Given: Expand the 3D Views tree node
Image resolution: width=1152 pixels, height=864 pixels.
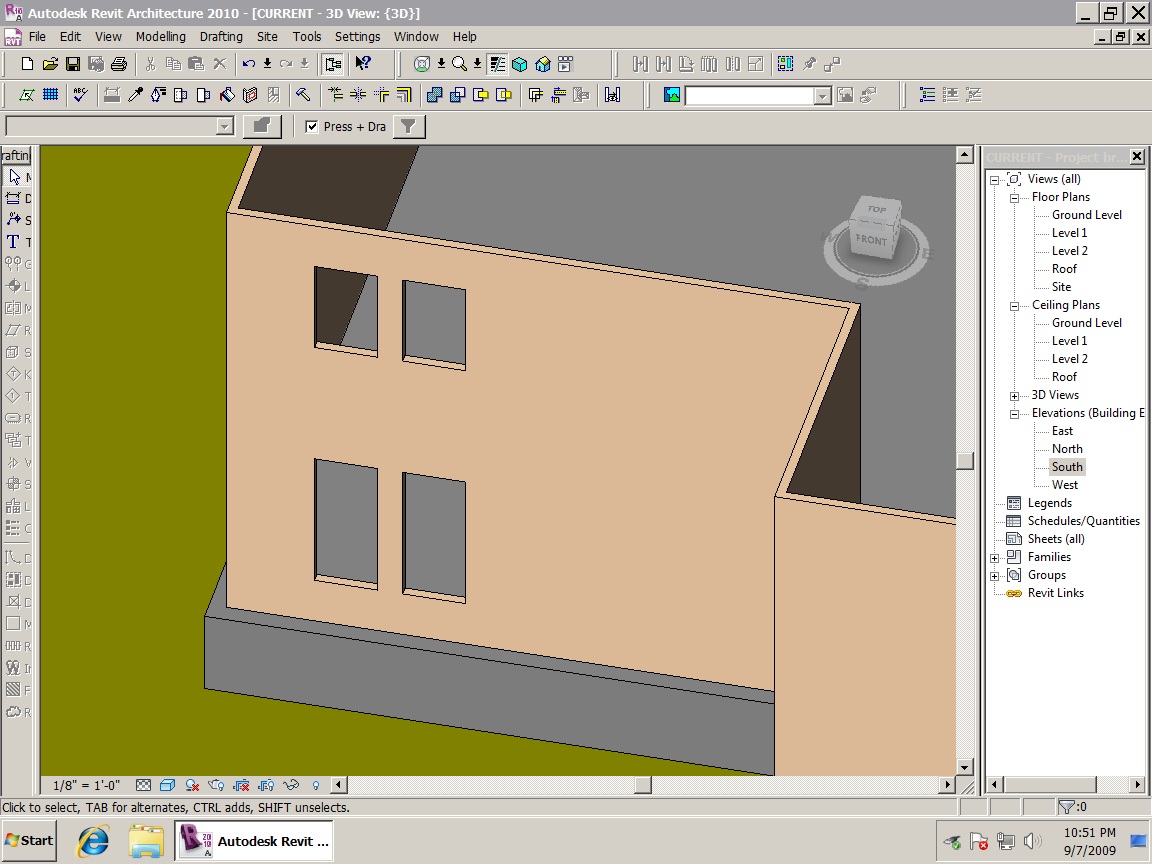Looking at the screenshot, I should tap(1014, 395).
